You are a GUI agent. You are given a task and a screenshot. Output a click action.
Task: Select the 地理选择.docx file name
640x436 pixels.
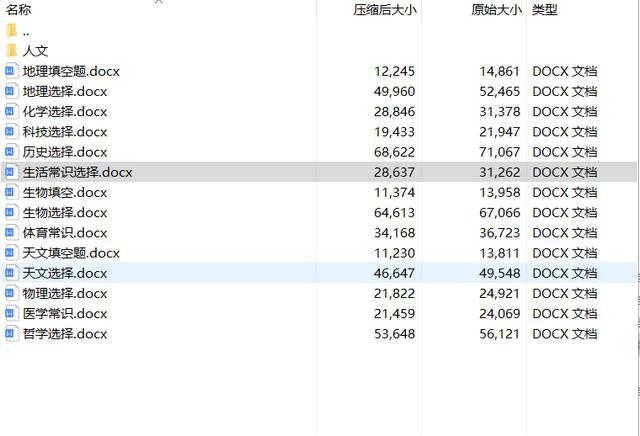pos(65,91)
